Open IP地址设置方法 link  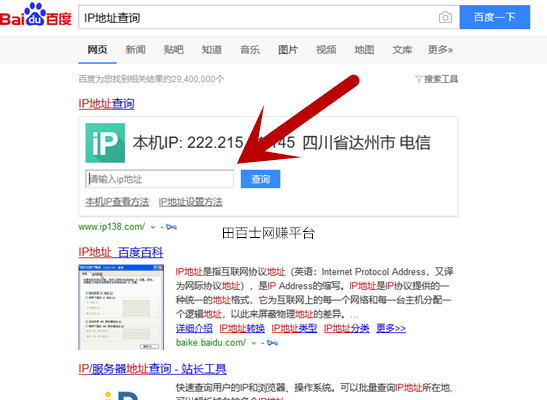click(x=190, y=202)
